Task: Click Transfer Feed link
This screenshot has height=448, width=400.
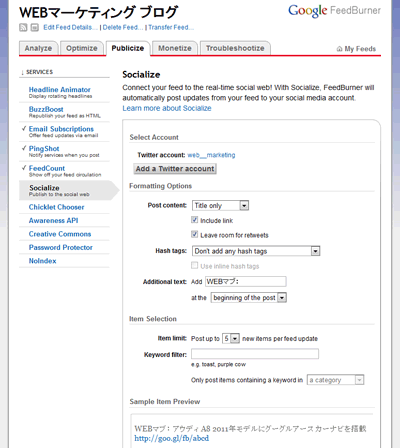Action: pyautogui.click(x=171, y=27)
